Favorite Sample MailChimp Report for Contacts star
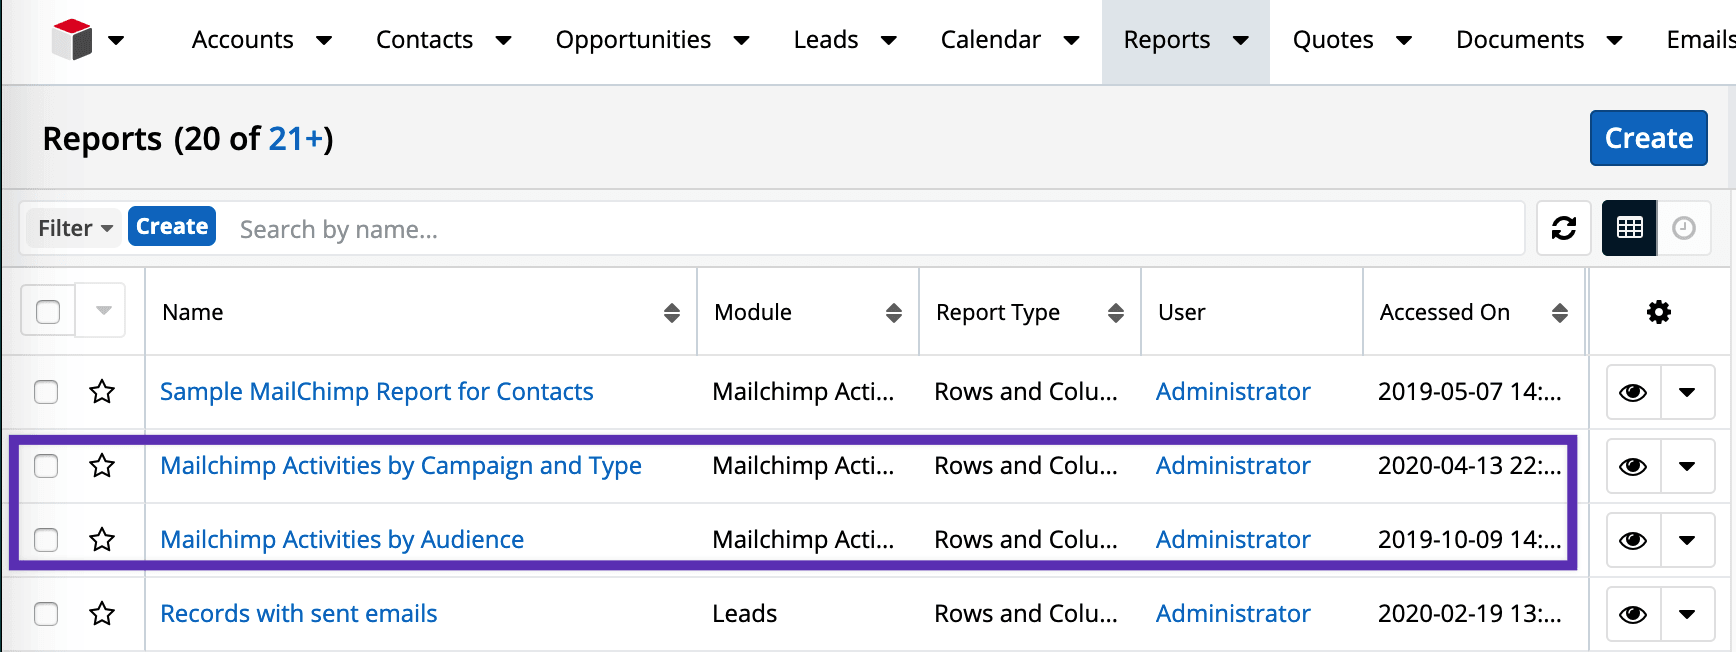This screenshot has width=1736, height=652. click(102, 391)
